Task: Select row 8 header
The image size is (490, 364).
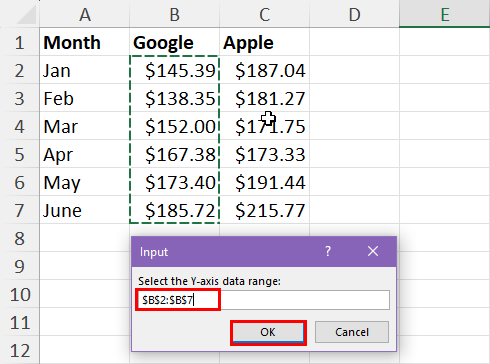Action: pyautogui.click(x=20, y=238)
